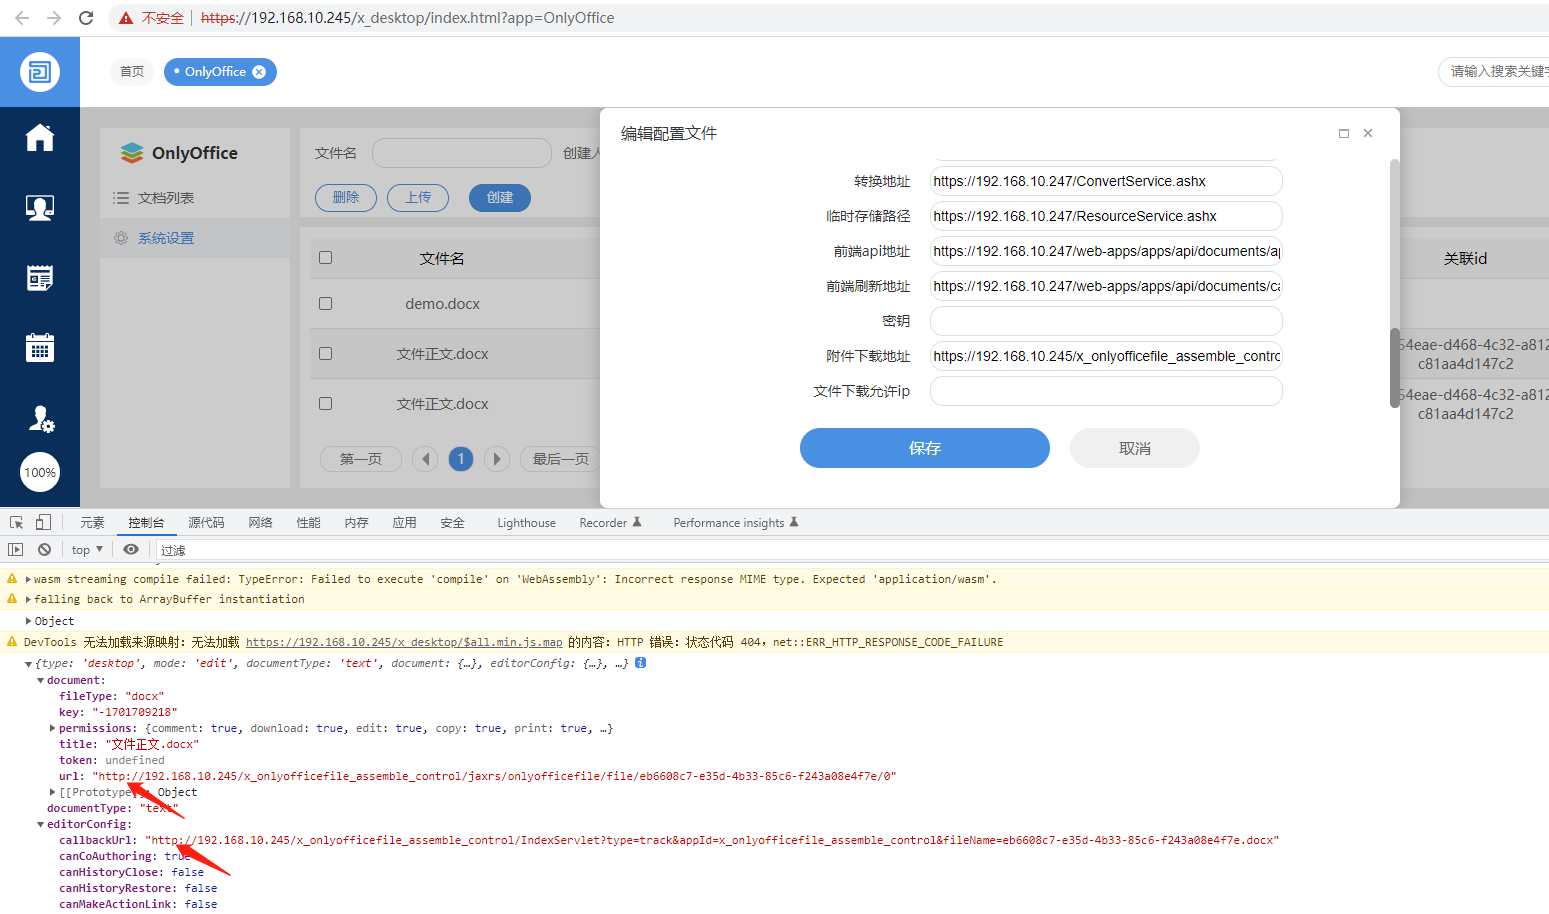Expand the wasm streaming compile failed warning

coord(28,579)
